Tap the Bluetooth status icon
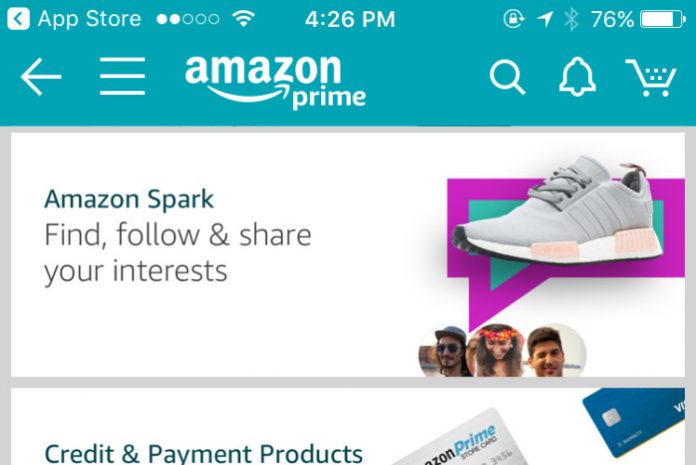Screen dimensions: 696x465 571,20
